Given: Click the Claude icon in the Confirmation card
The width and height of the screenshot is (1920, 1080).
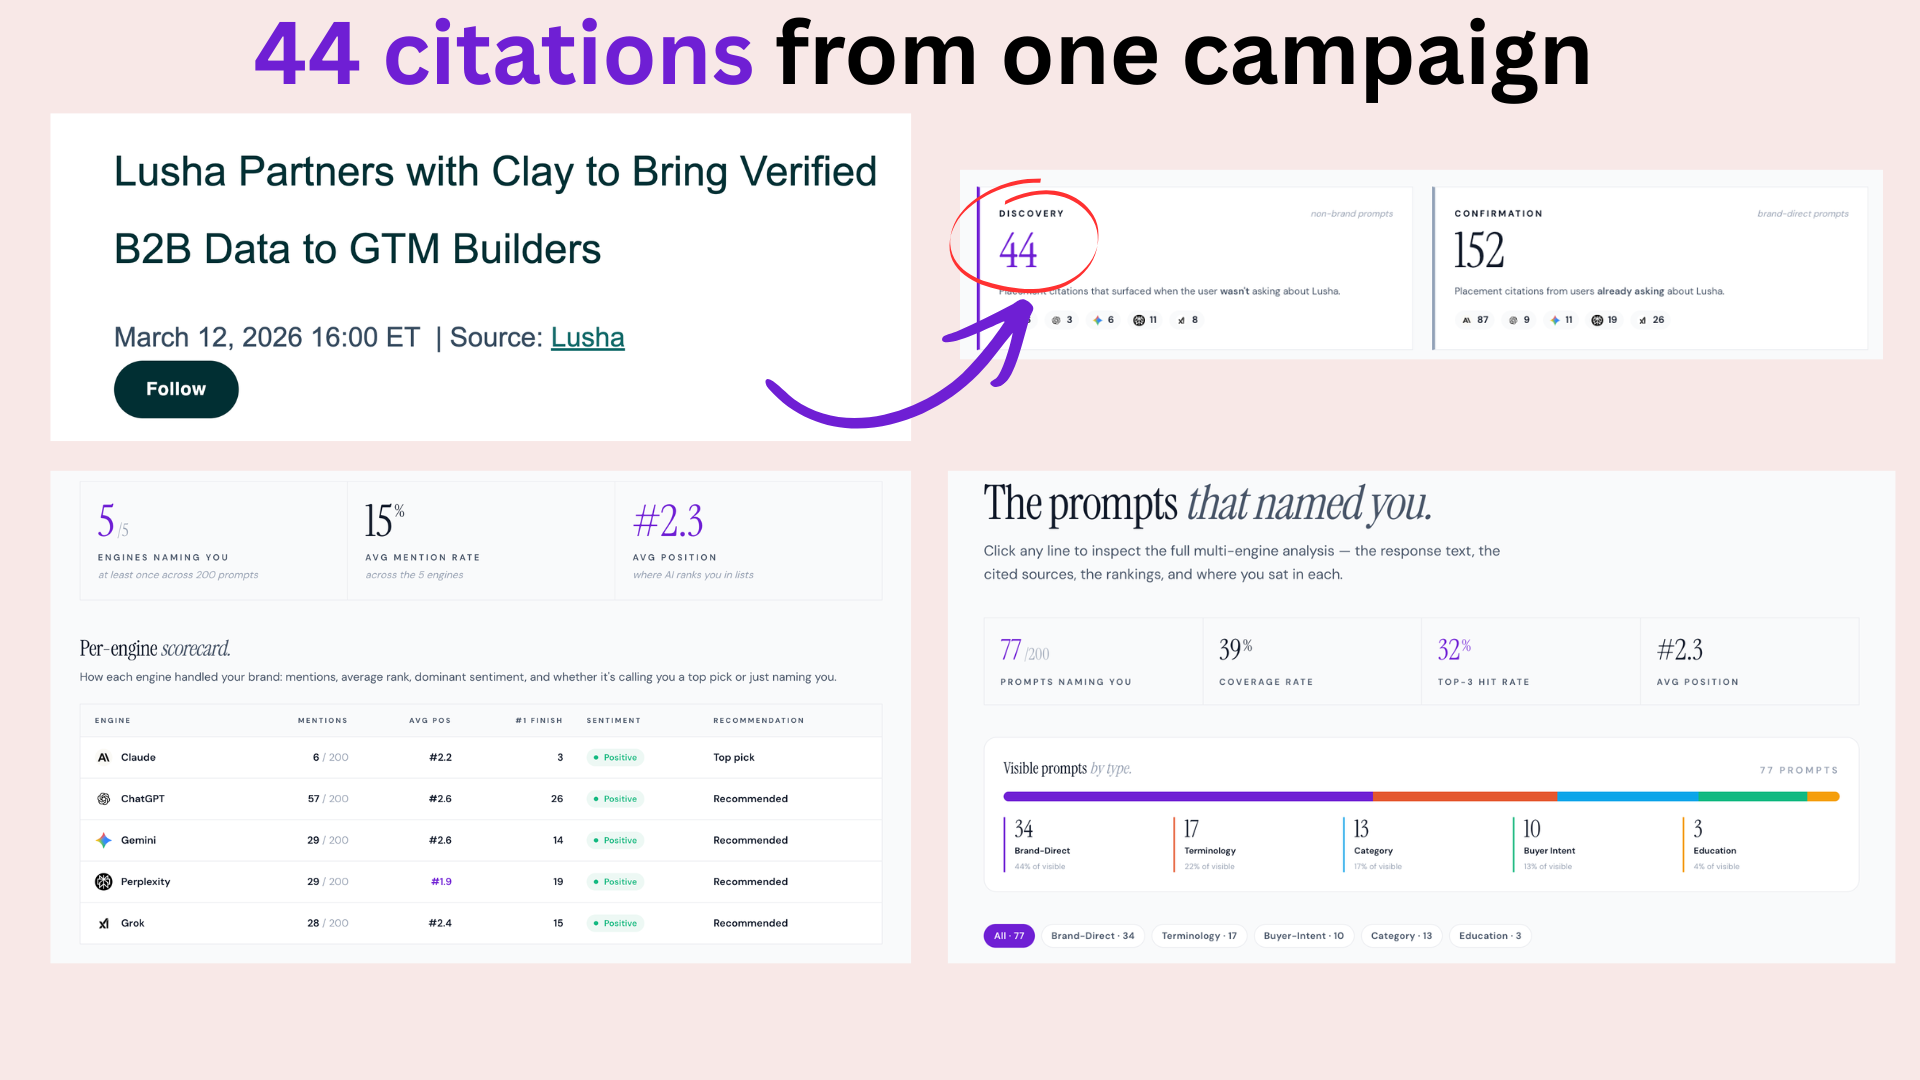Looking at the screenshot, I should pyautogui.click(x=1467, y=320).
